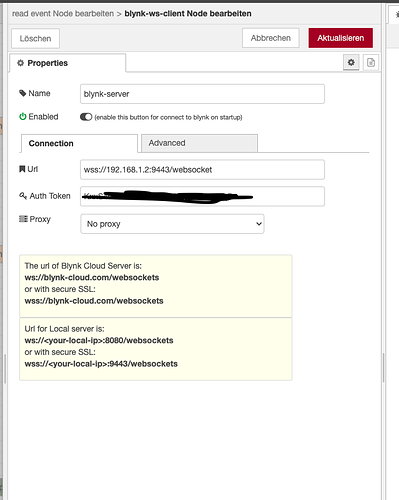Switch to the Connection tab
Screen dimensions: 399x500
pyautogui.click(x=79, y=143)
